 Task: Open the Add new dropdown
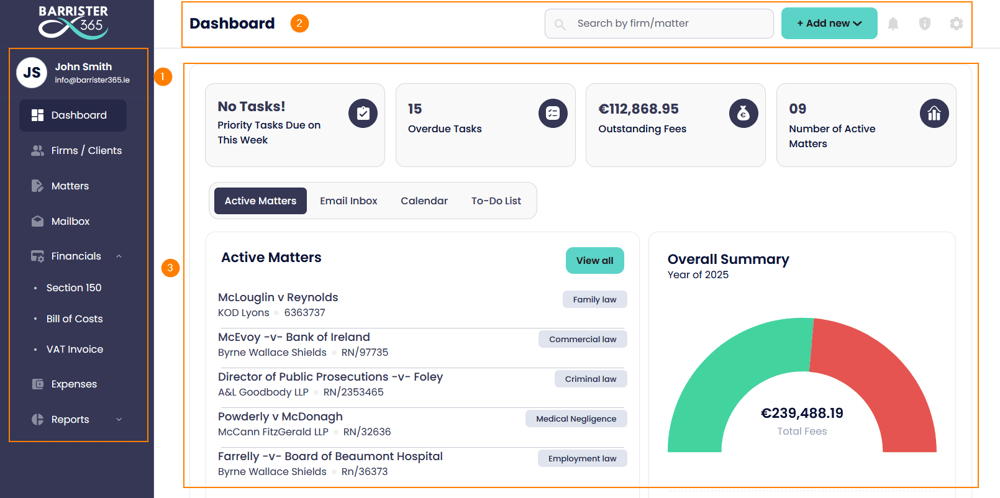[829, 24]
